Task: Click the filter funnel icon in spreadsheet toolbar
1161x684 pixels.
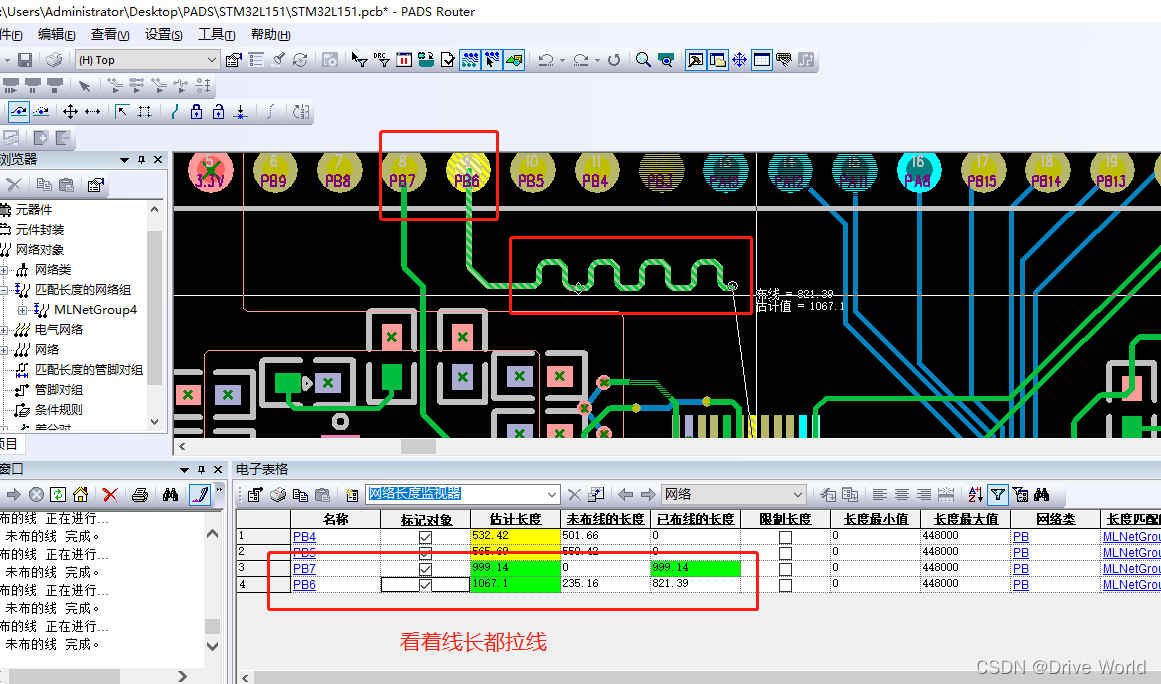Action: [x=998, y=494]
